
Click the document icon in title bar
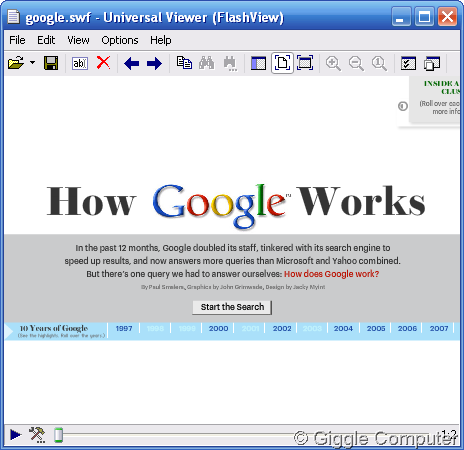click(x=13, y=17)
